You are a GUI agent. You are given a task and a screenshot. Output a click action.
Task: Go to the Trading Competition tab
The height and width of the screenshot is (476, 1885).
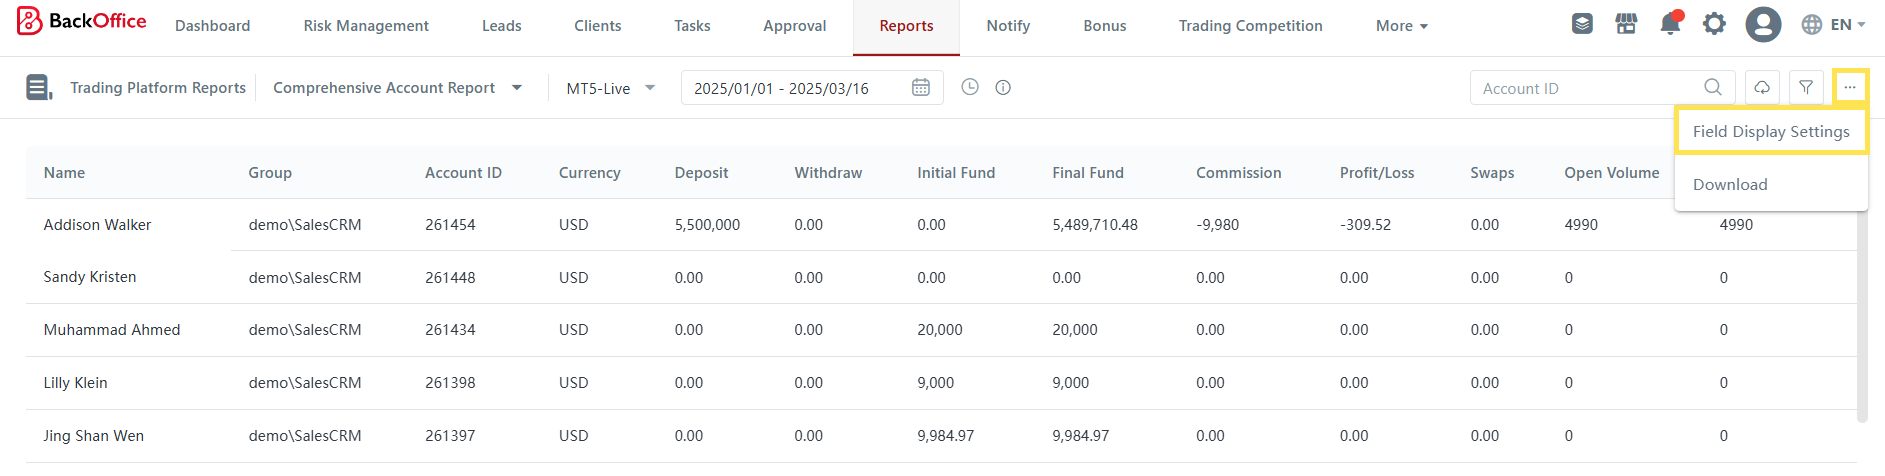1250,26
